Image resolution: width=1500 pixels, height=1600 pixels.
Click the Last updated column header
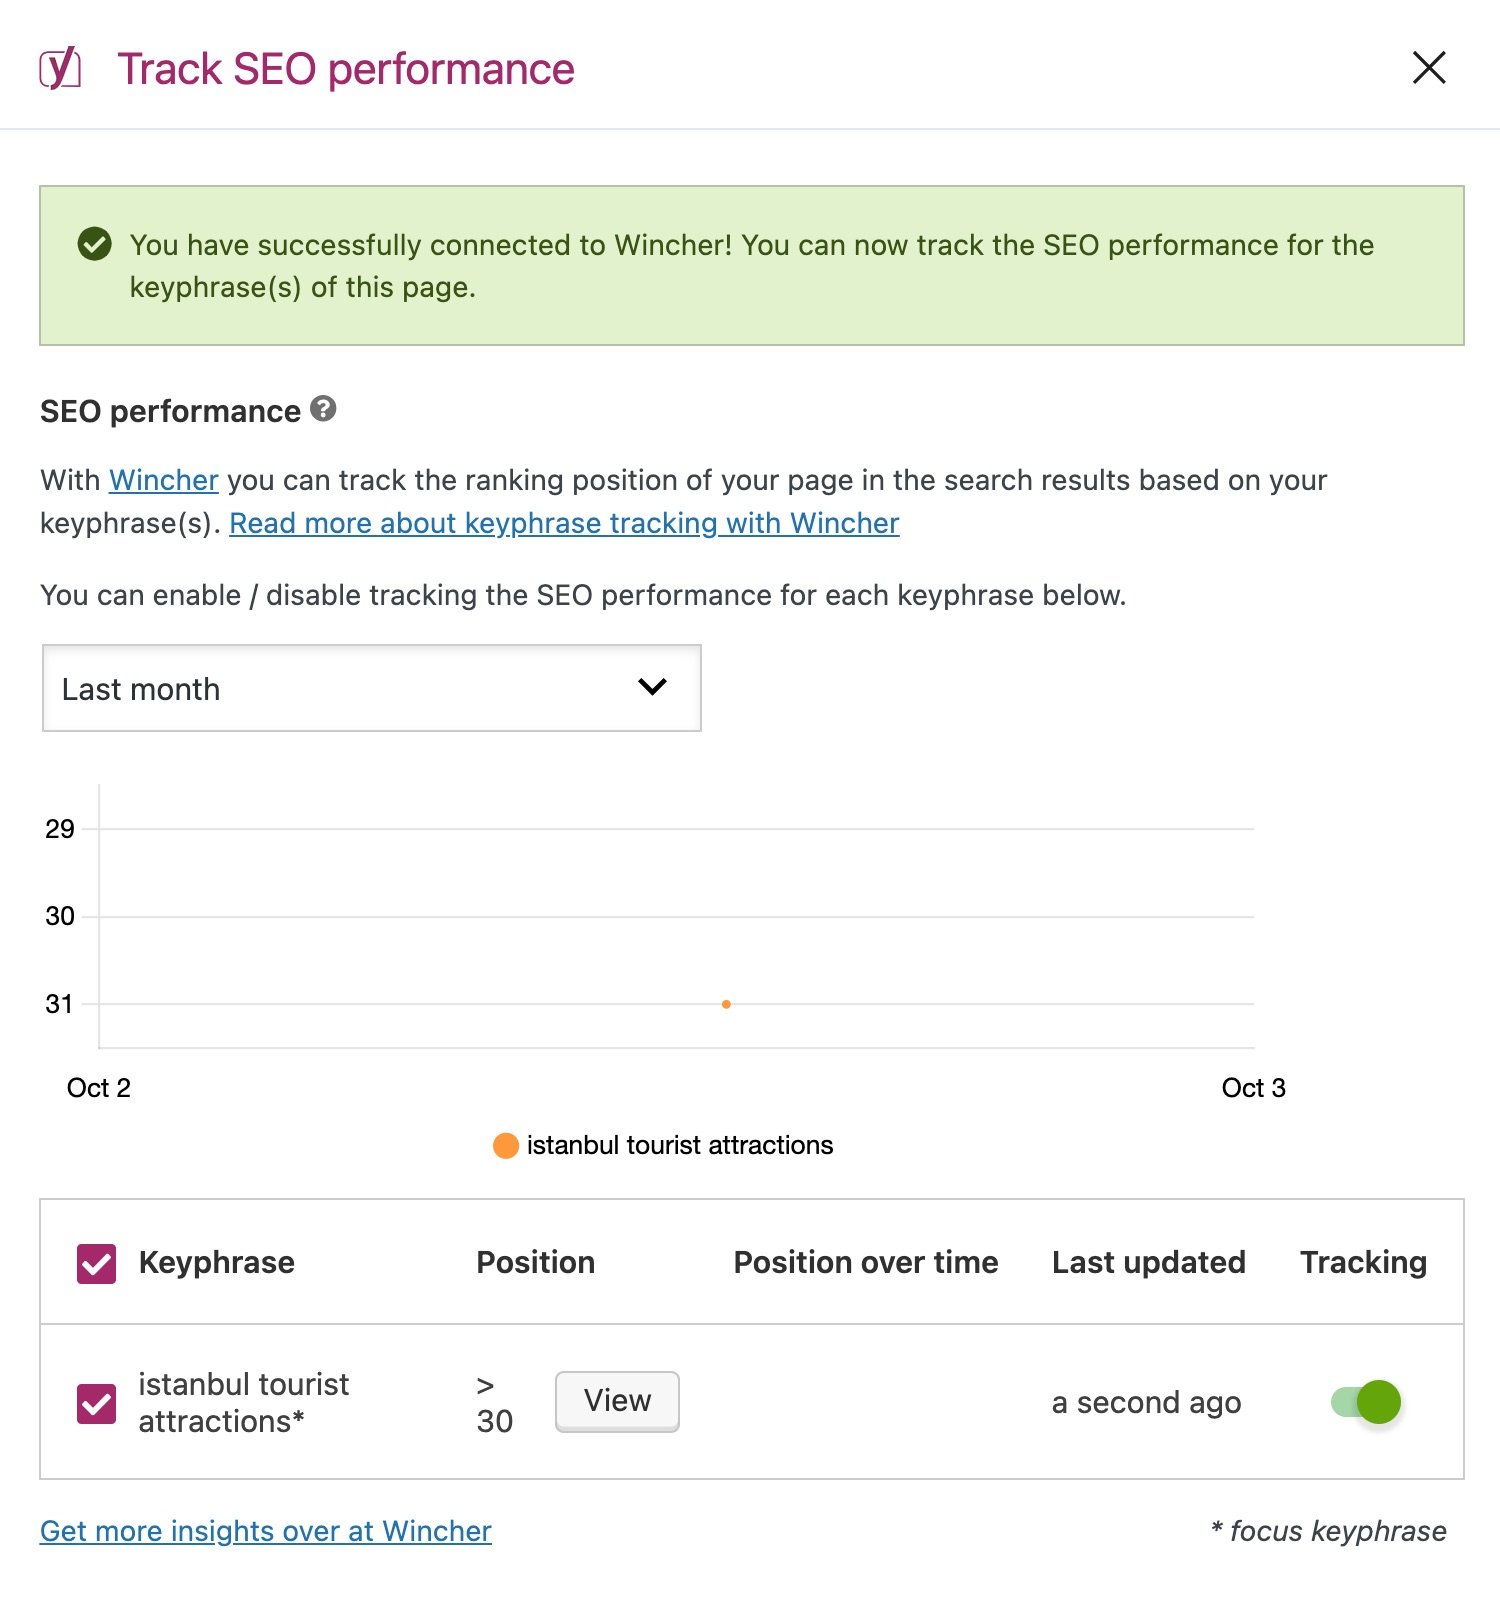click(1148, 1263)
